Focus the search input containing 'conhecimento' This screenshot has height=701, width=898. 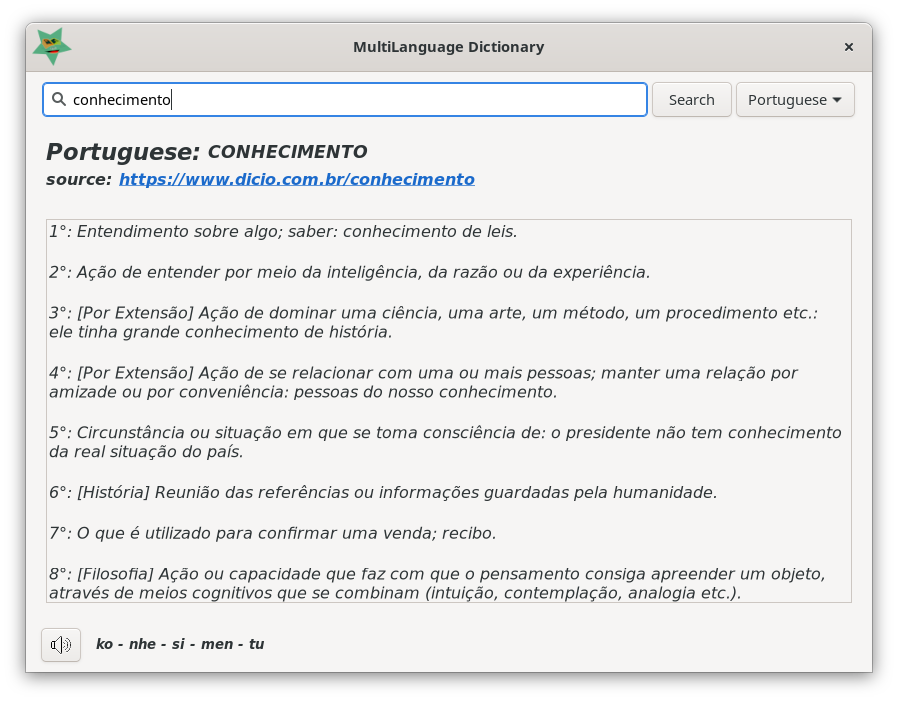pos(345,100)
